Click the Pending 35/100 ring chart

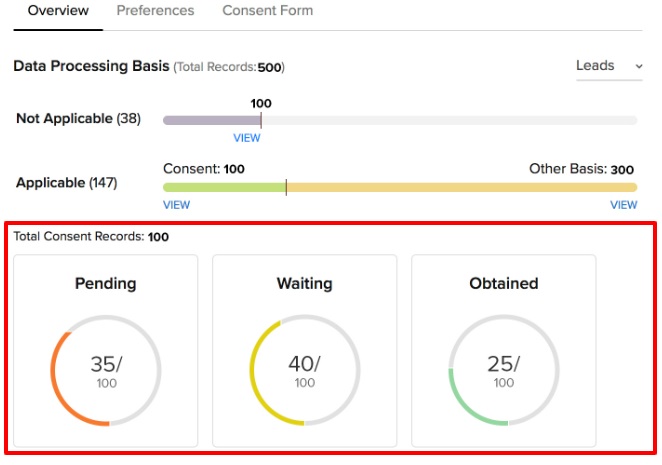click(x=106, y=370)
